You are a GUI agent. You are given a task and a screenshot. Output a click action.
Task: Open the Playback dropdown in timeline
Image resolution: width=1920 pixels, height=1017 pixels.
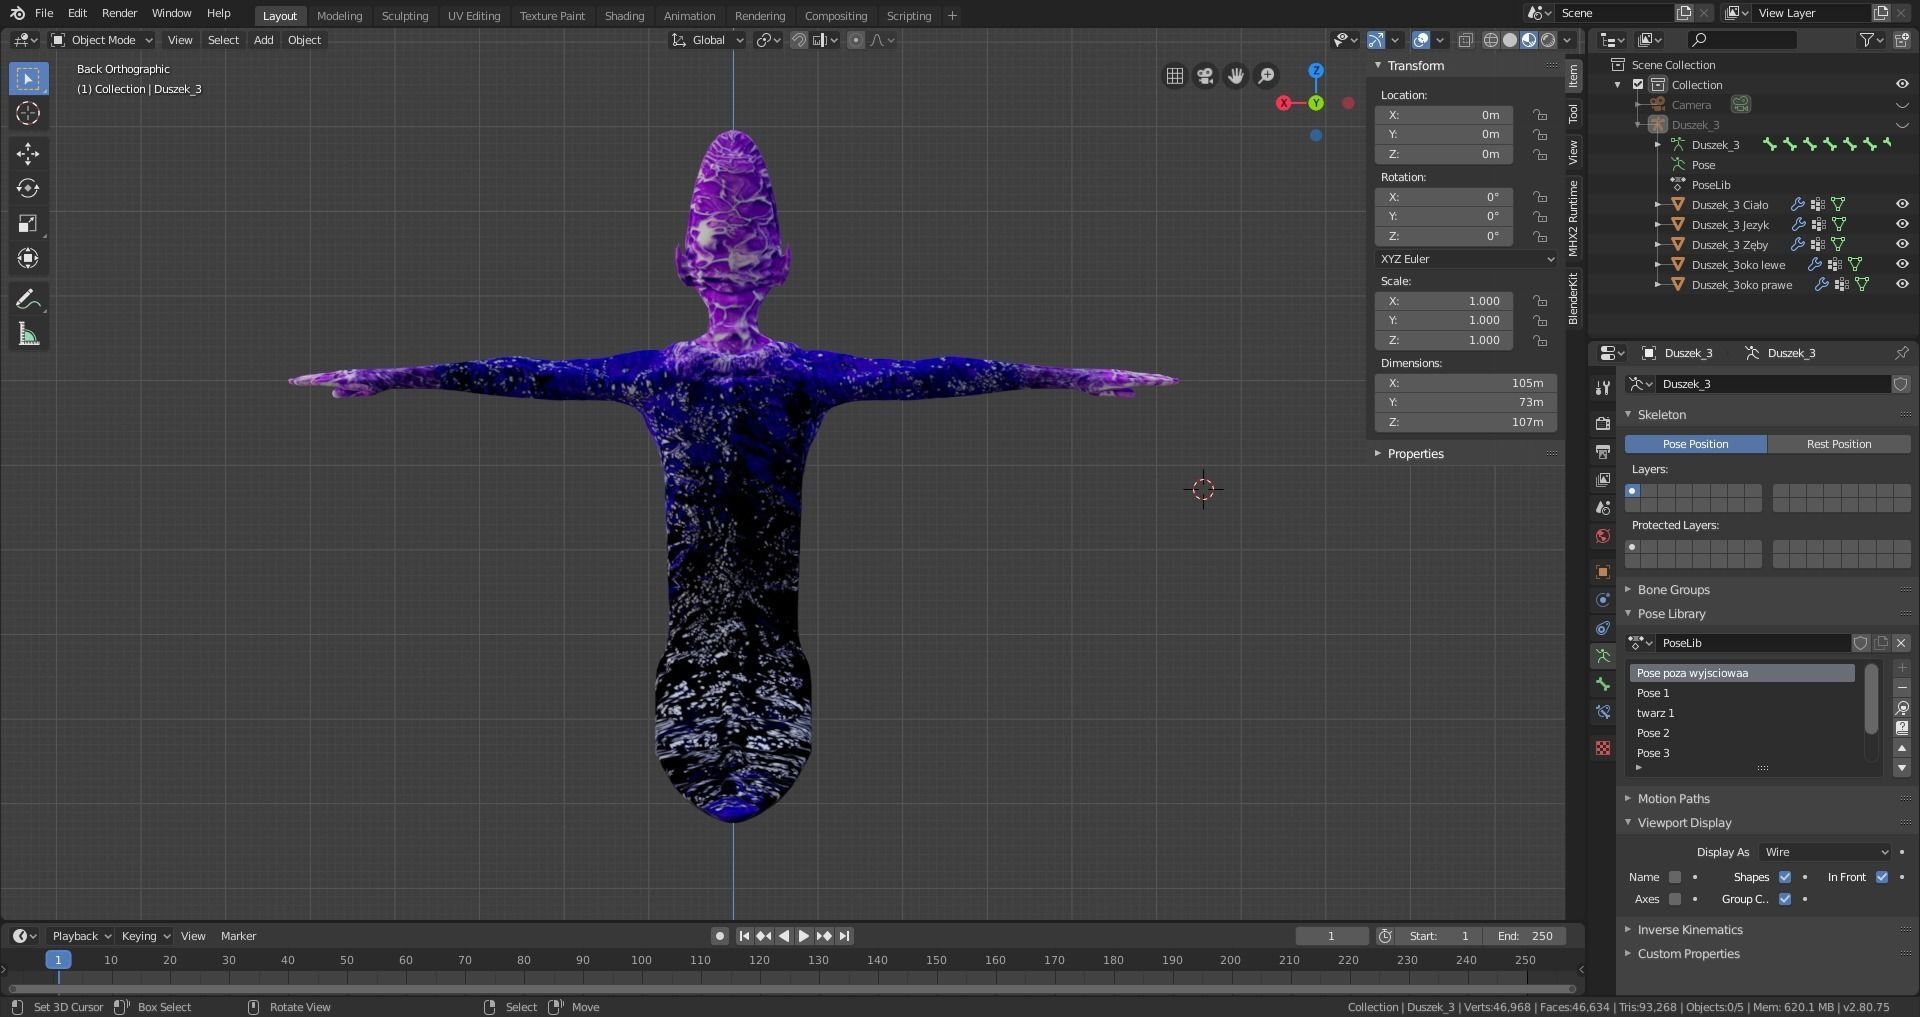[81, 936]
